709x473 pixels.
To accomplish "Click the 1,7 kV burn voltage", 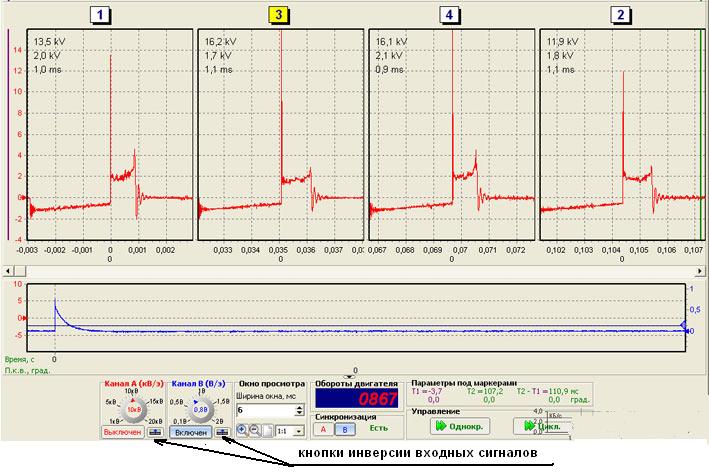I will pos(217,56).
